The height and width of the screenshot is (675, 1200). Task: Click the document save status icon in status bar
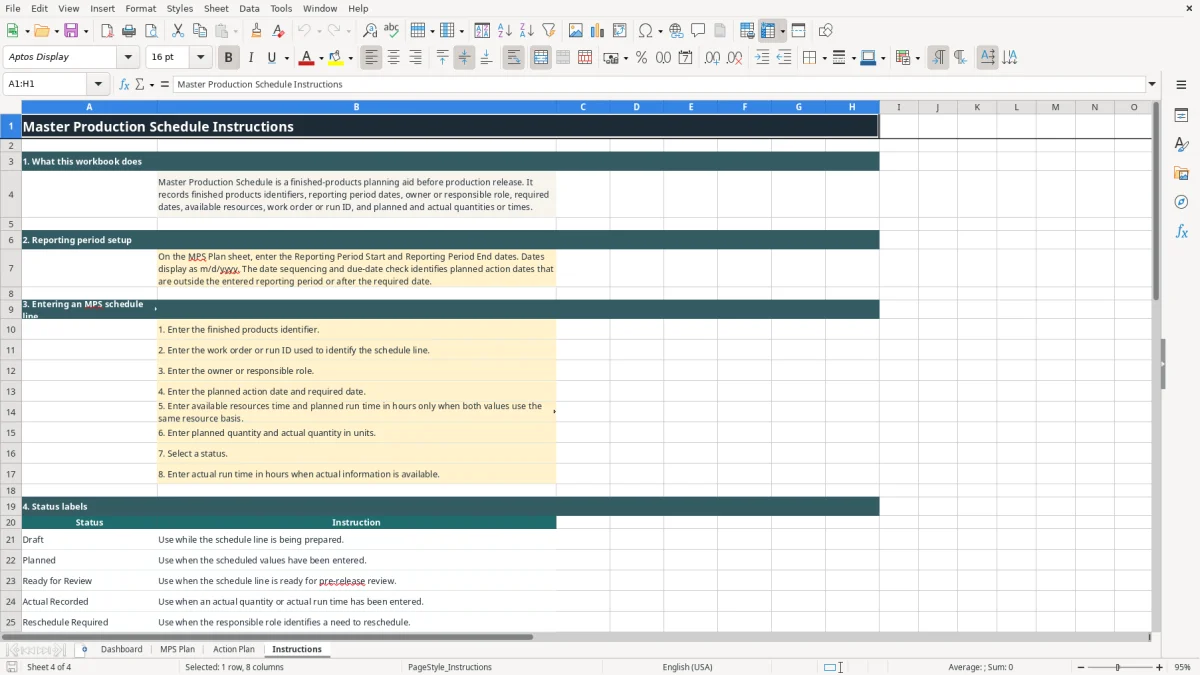pyautogui.click(x=12, y=667)
